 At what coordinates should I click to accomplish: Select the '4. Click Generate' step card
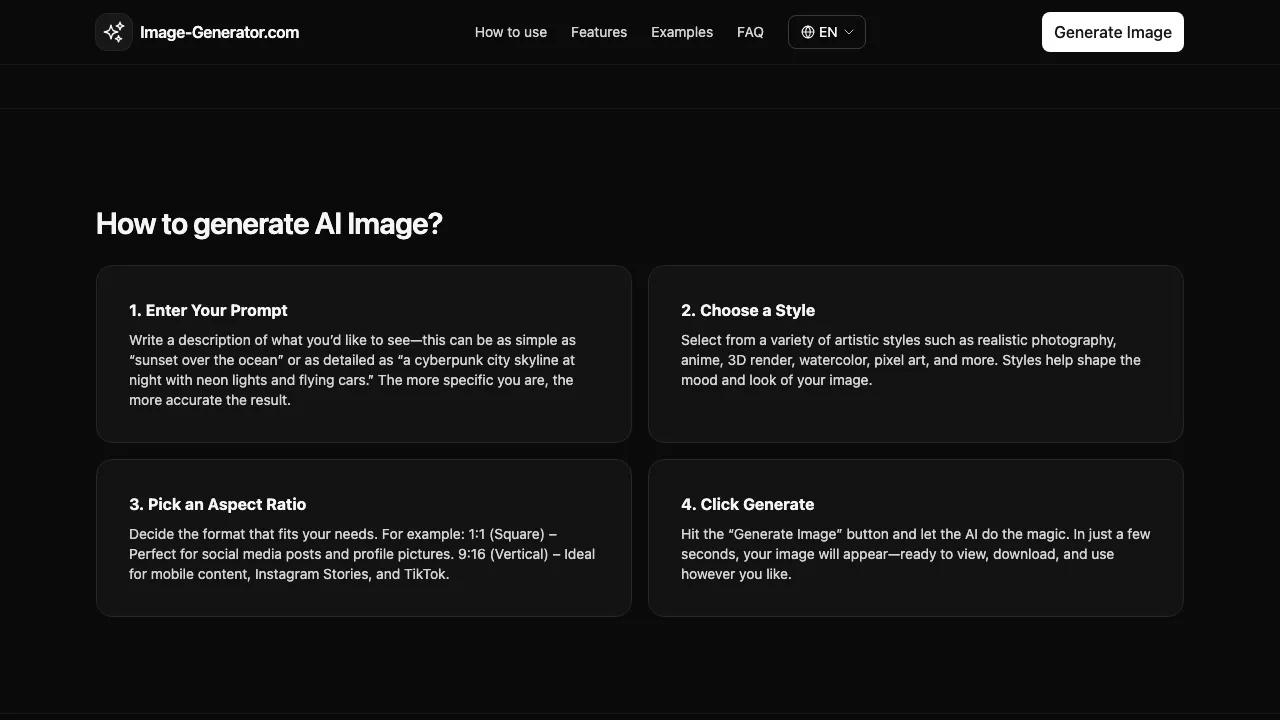(x=915, y=537)
